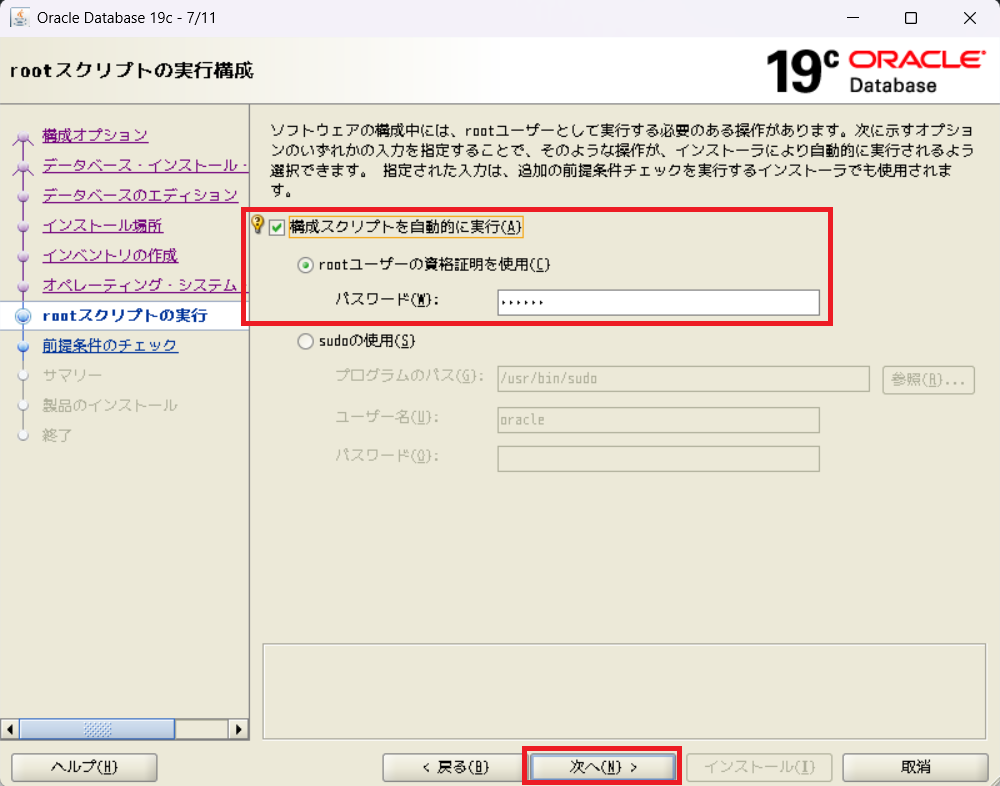1000x786 pixels.
Task: Go to データベースのエディション step
Action: tap(139, 195)
